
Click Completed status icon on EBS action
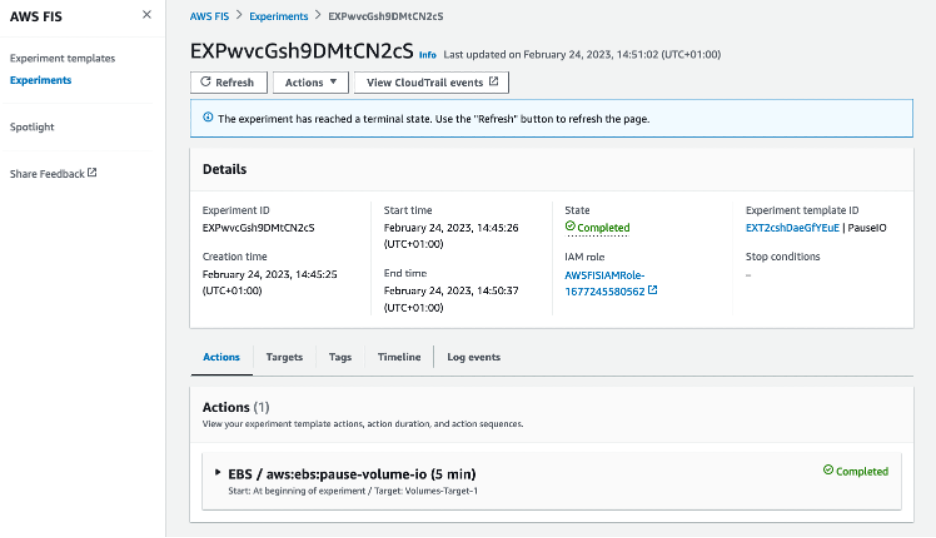828,470
